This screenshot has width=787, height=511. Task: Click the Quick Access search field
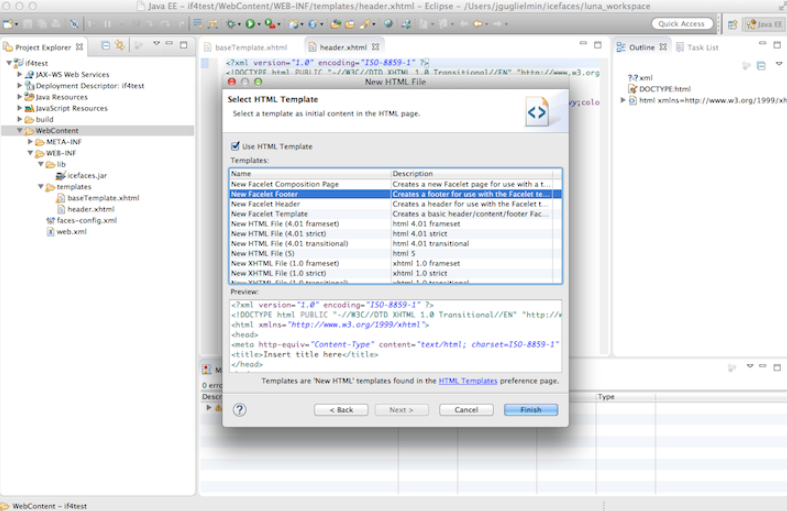(x=681, y=23)
